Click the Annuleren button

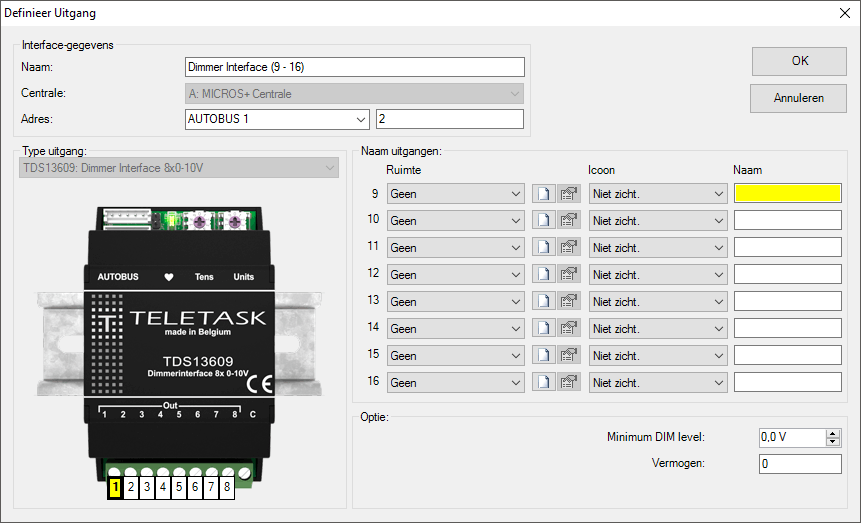(x=799, y=98)
